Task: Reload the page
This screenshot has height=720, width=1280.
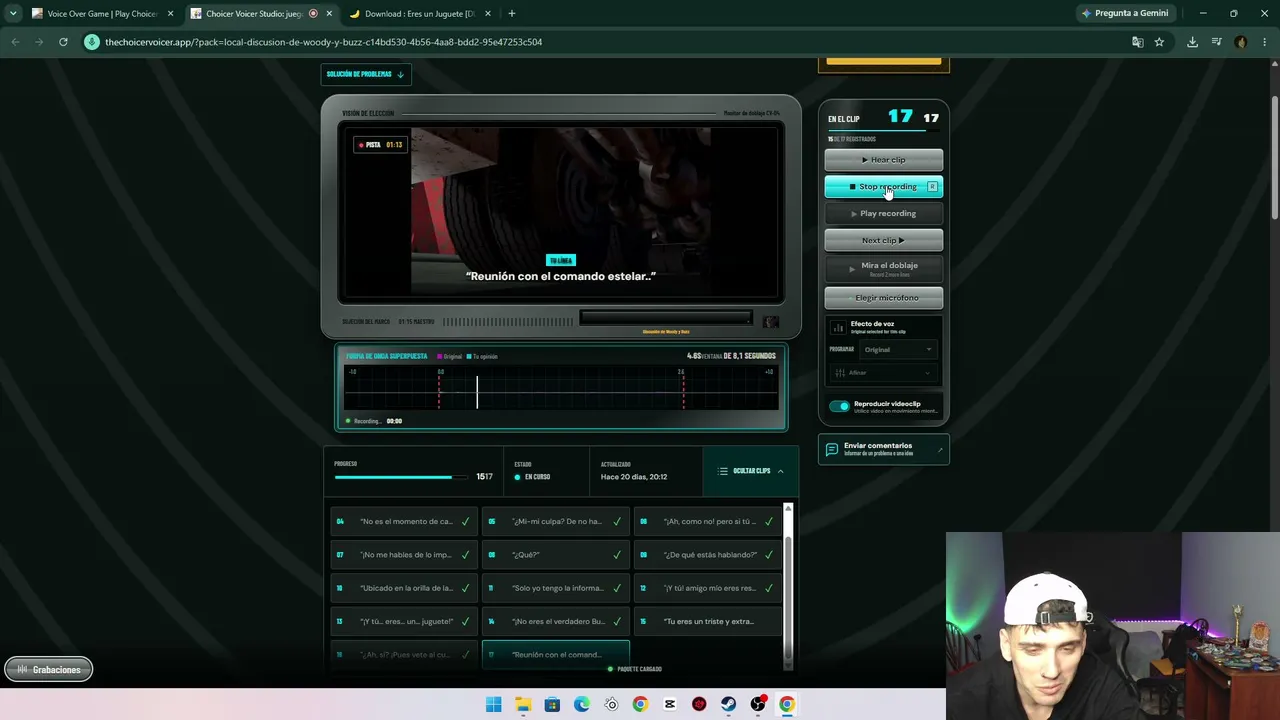Action: [x=63, y=42]
